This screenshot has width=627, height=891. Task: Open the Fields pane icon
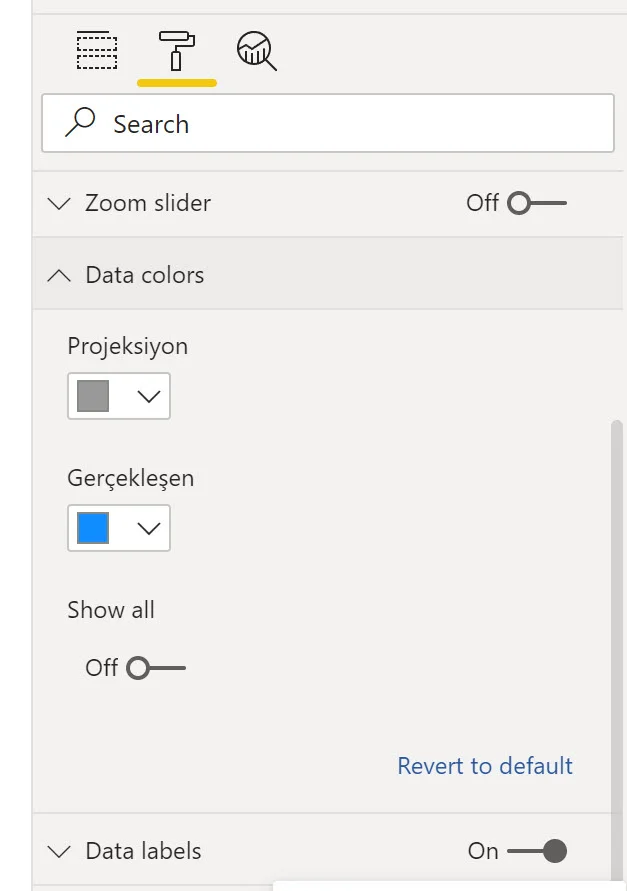tap(97, 50)
